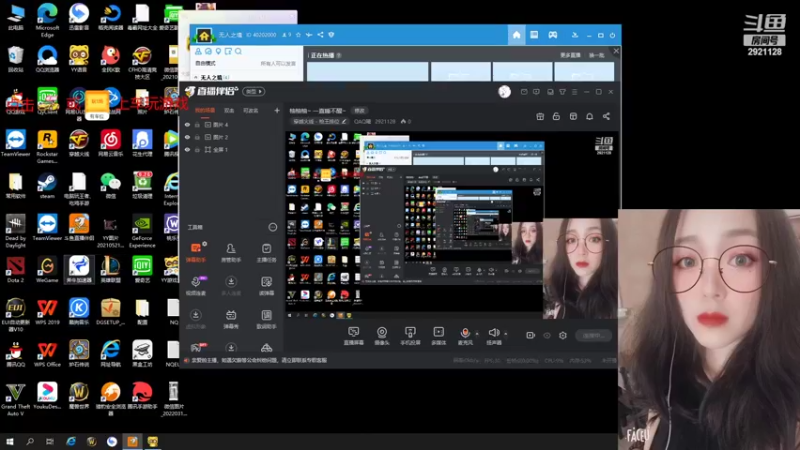Screen dimensions: 800x450
Task: Select the Steam desktop shortcut
Action: click(47, 186)
